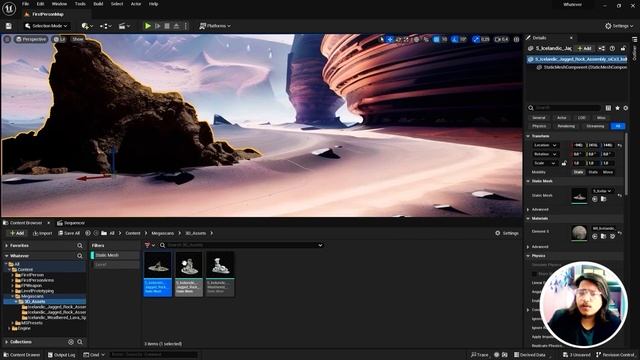
Task: Open the Platforms dropdown
Action: coord(215,26)
